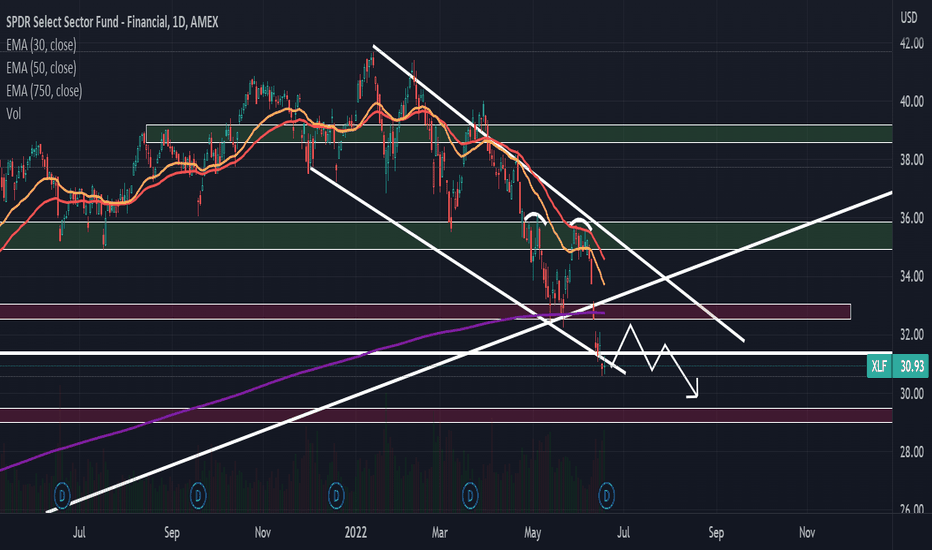Click the 36.00 price axis label
Image resolution: width=932 pixels, height=550 pixels.
[912, 218]
